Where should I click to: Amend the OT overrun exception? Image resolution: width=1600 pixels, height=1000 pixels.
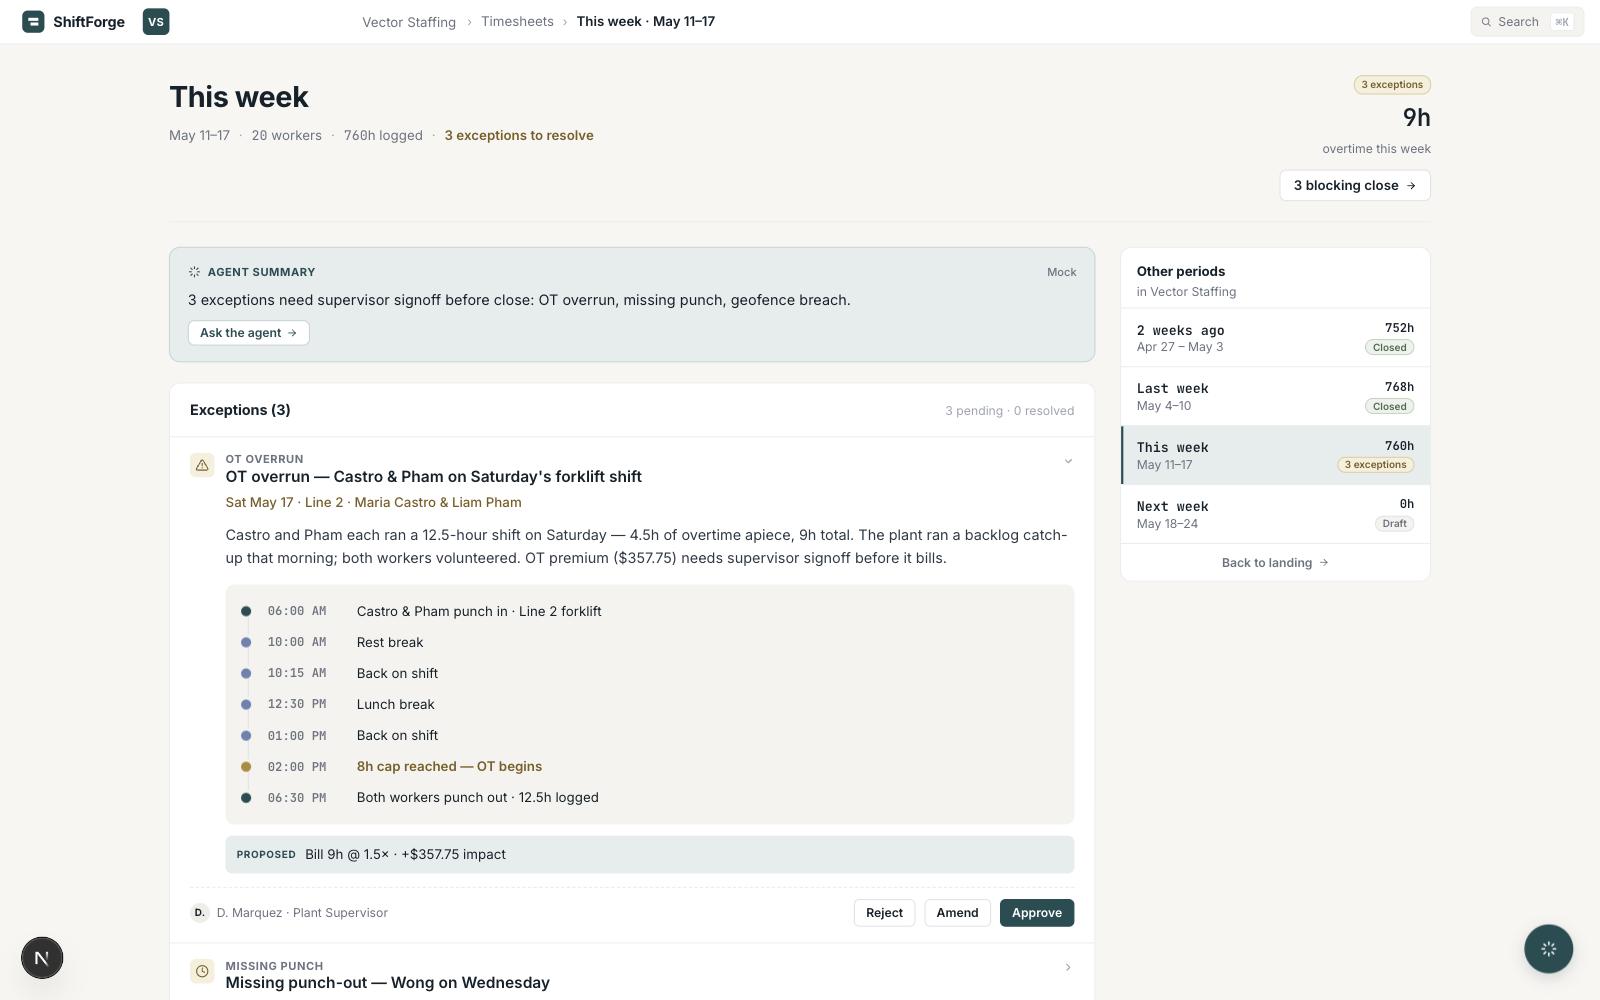957,913
